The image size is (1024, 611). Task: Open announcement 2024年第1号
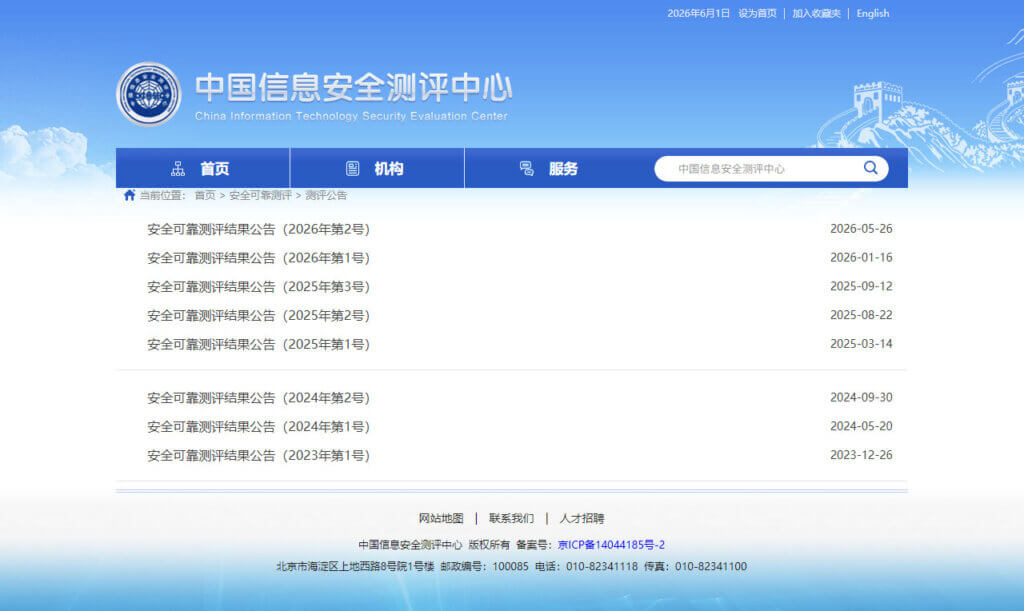tap(259, 426)
